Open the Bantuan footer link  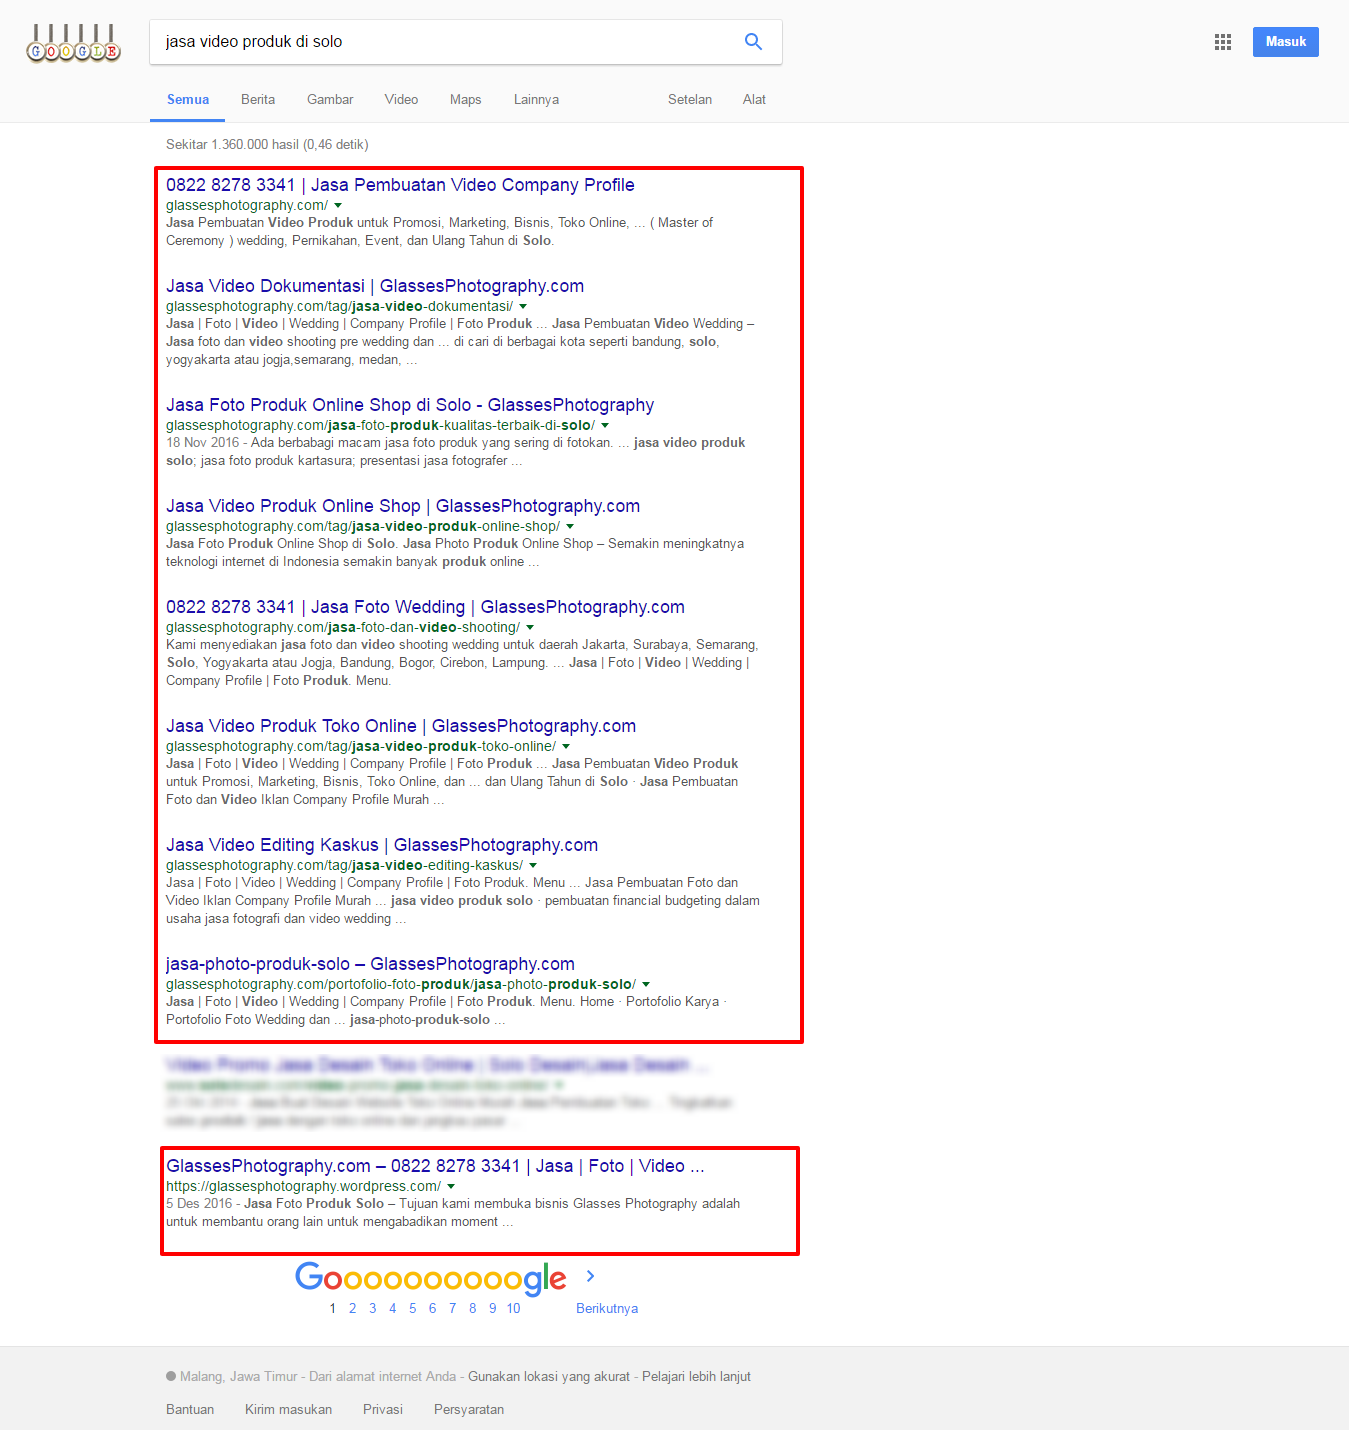pos(190,1410)
